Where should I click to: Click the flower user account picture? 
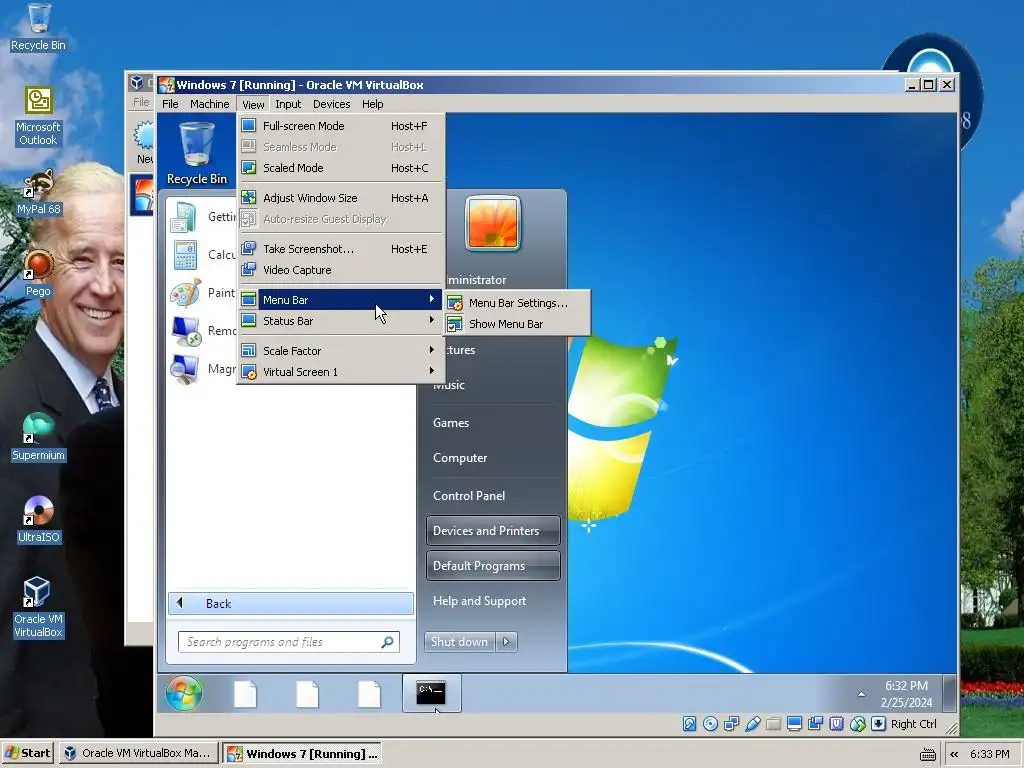tap(493, 224)
